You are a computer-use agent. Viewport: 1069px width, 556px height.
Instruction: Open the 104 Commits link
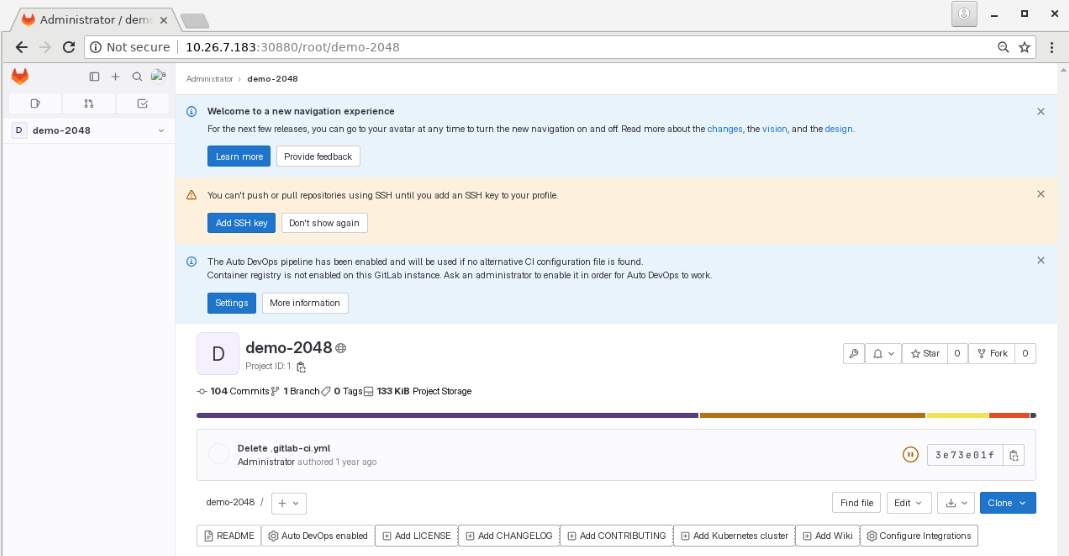click(233, 391)
